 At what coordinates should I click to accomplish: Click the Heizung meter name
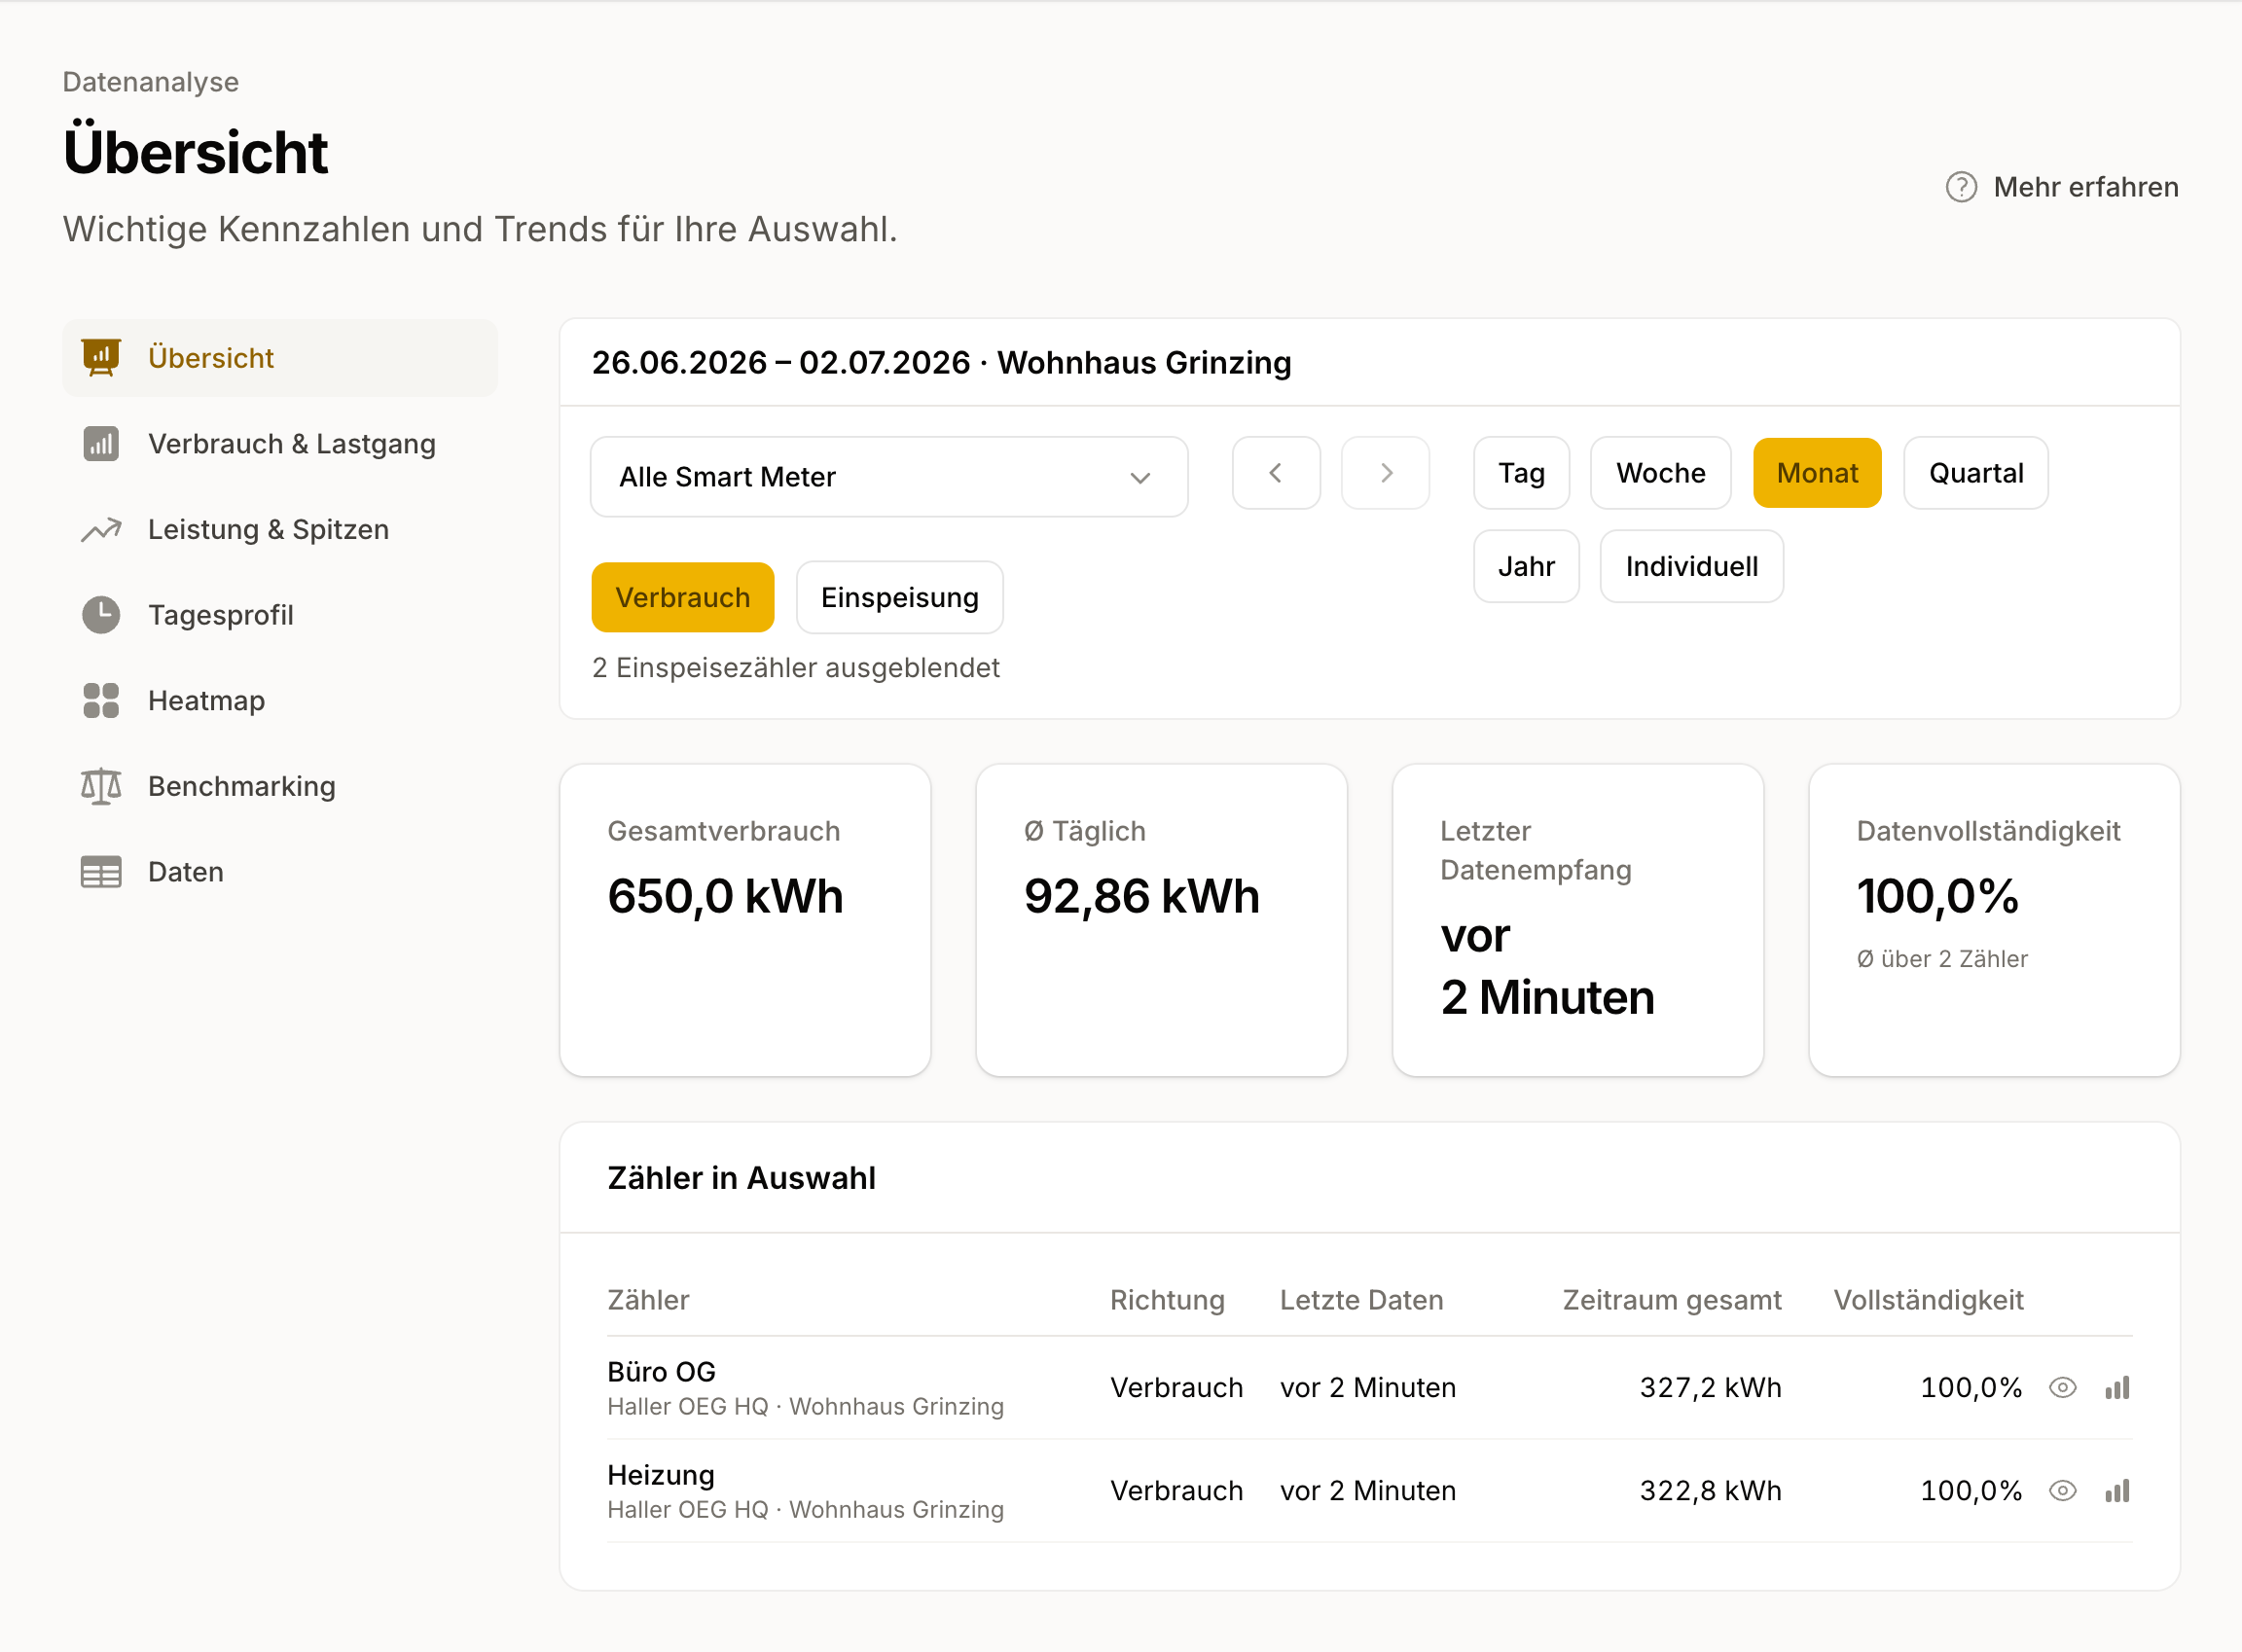coord(661,1475)
